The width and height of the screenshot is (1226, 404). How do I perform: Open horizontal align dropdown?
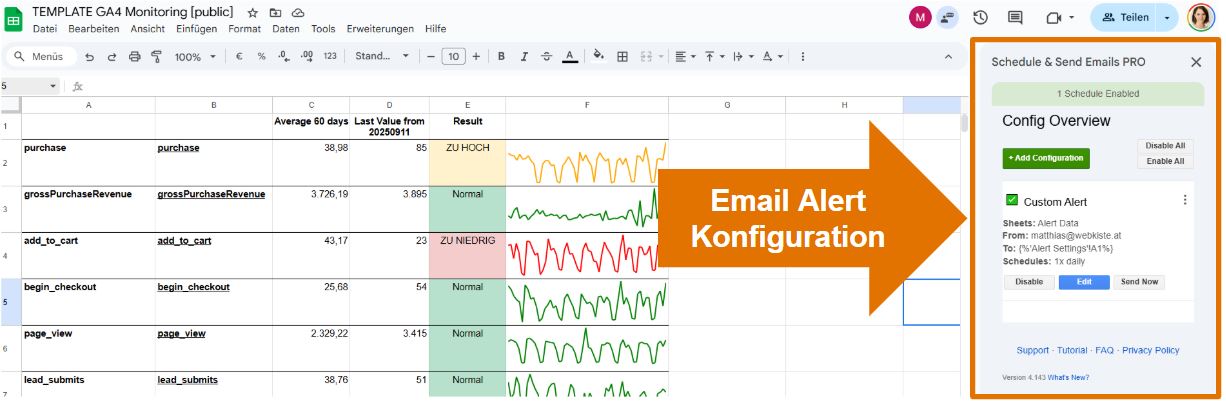685,57
